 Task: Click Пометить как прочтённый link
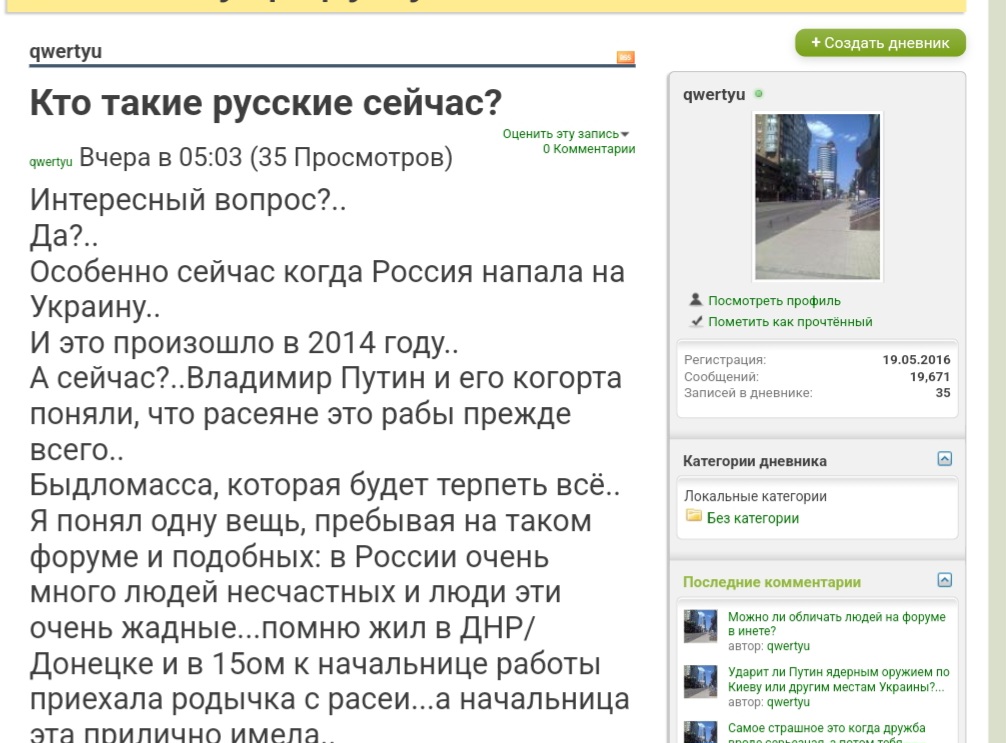790,322
